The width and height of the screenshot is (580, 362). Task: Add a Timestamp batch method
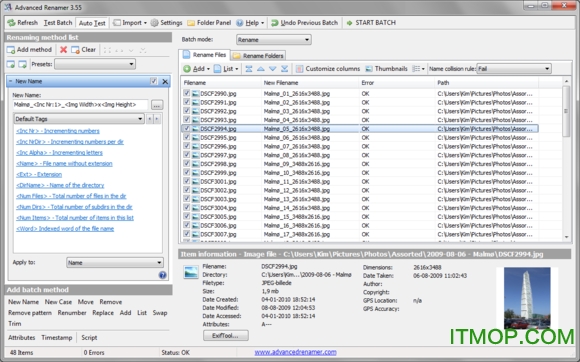57,338
